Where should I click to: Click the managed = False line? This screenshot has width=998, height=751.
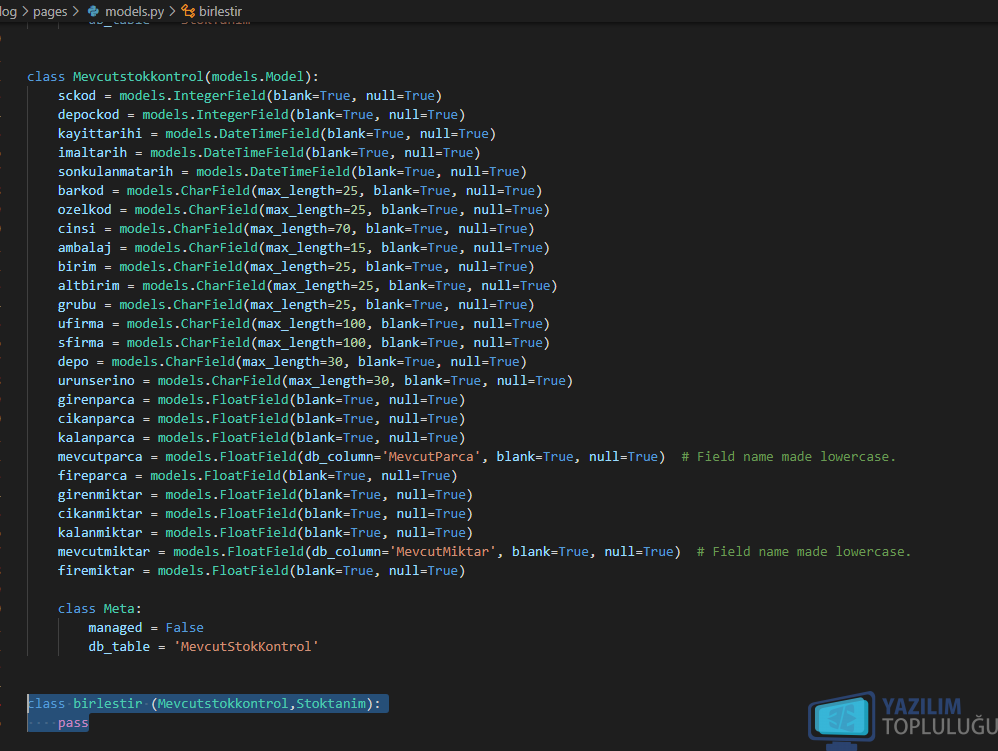coord(146,628)
